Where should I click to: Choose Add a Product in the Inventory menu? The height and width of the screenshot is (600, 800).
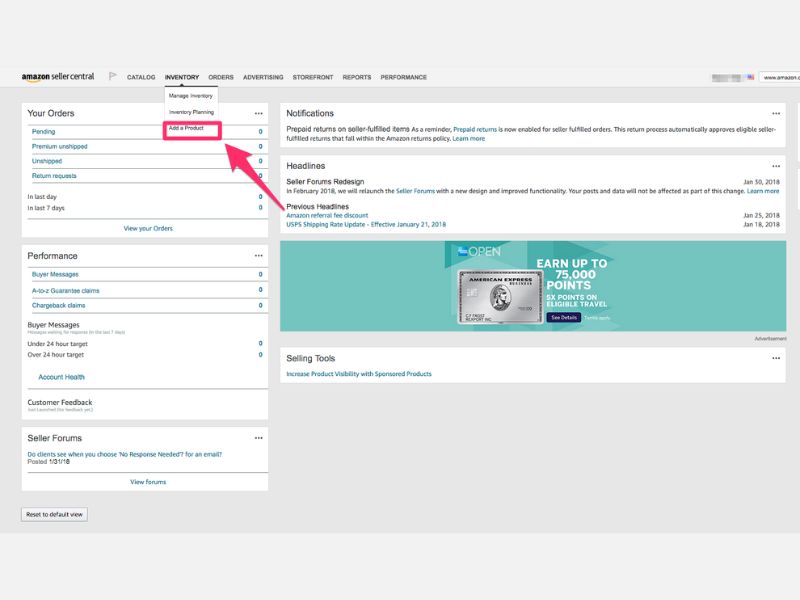186,128
